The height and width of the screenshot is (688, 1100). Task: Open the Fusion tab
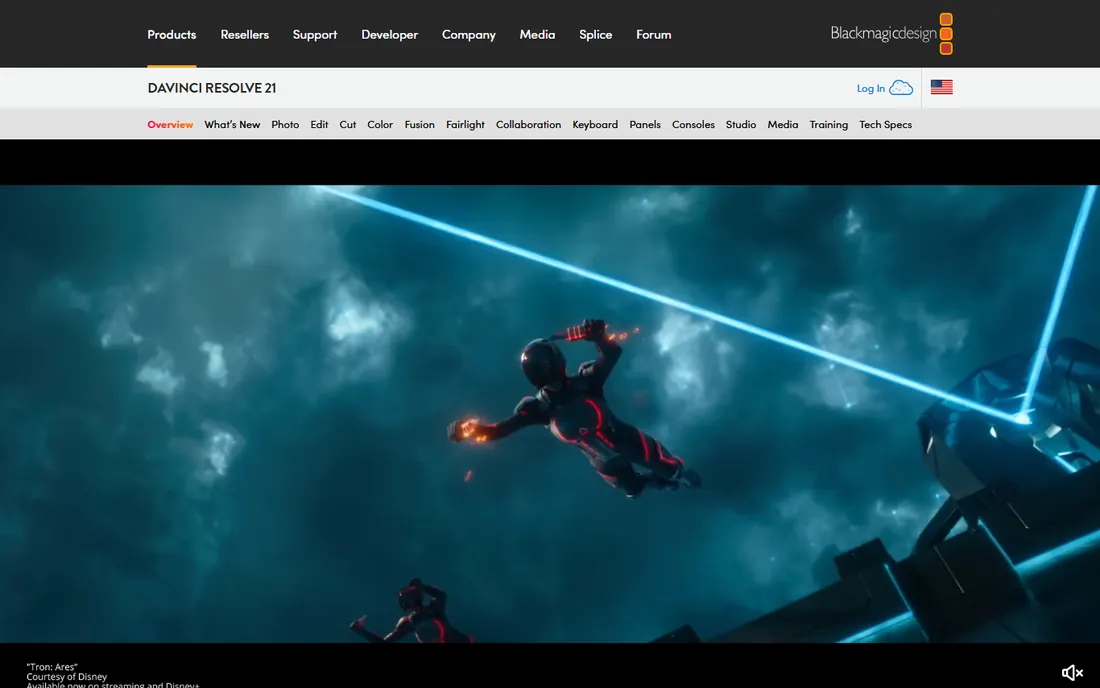420,124
